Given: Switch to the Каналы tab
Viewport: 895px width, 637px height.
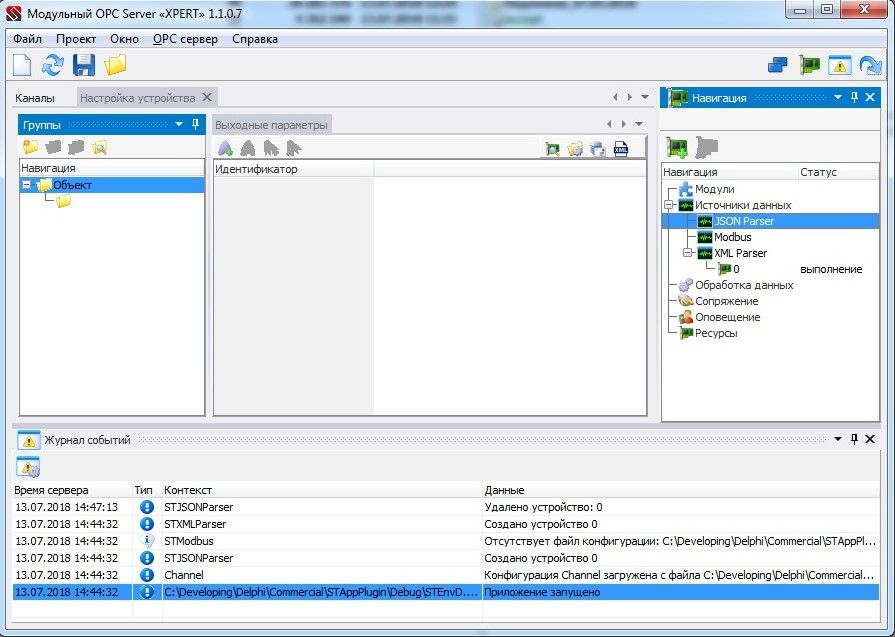Looking at the screenshot, I should (x=35, y=98).
